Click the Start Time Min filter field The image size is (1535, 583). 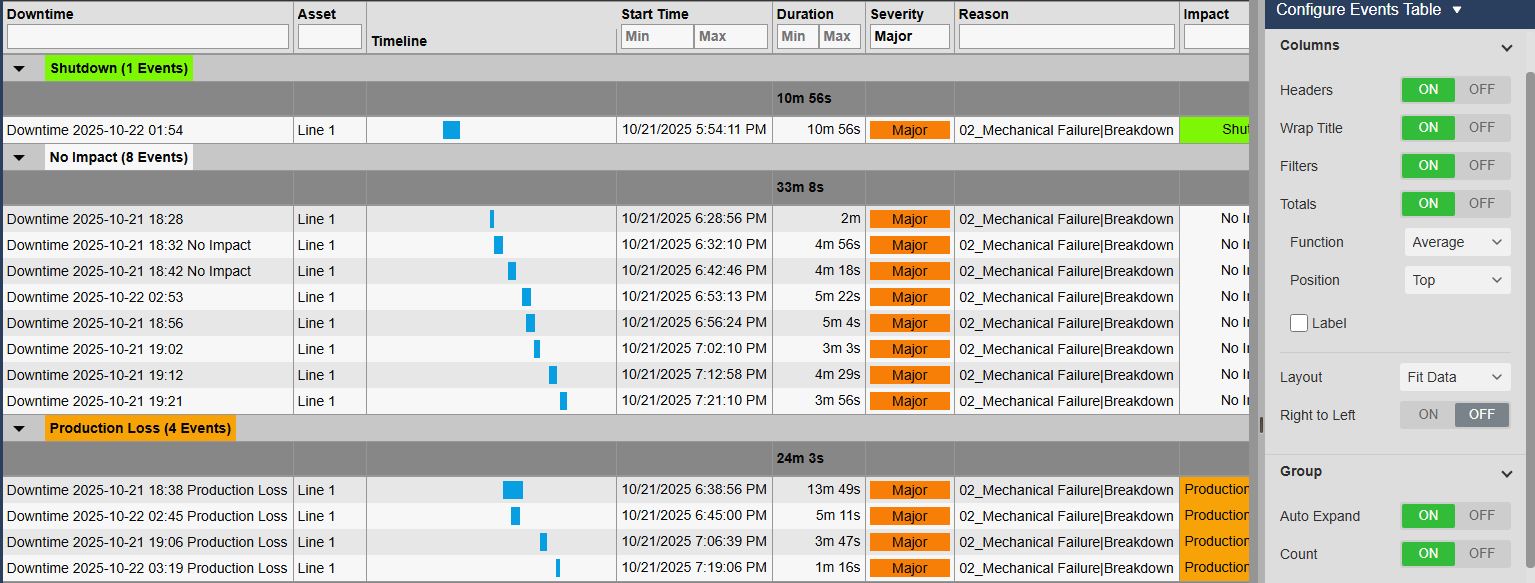pyautogui.click(x=657, y=37)
